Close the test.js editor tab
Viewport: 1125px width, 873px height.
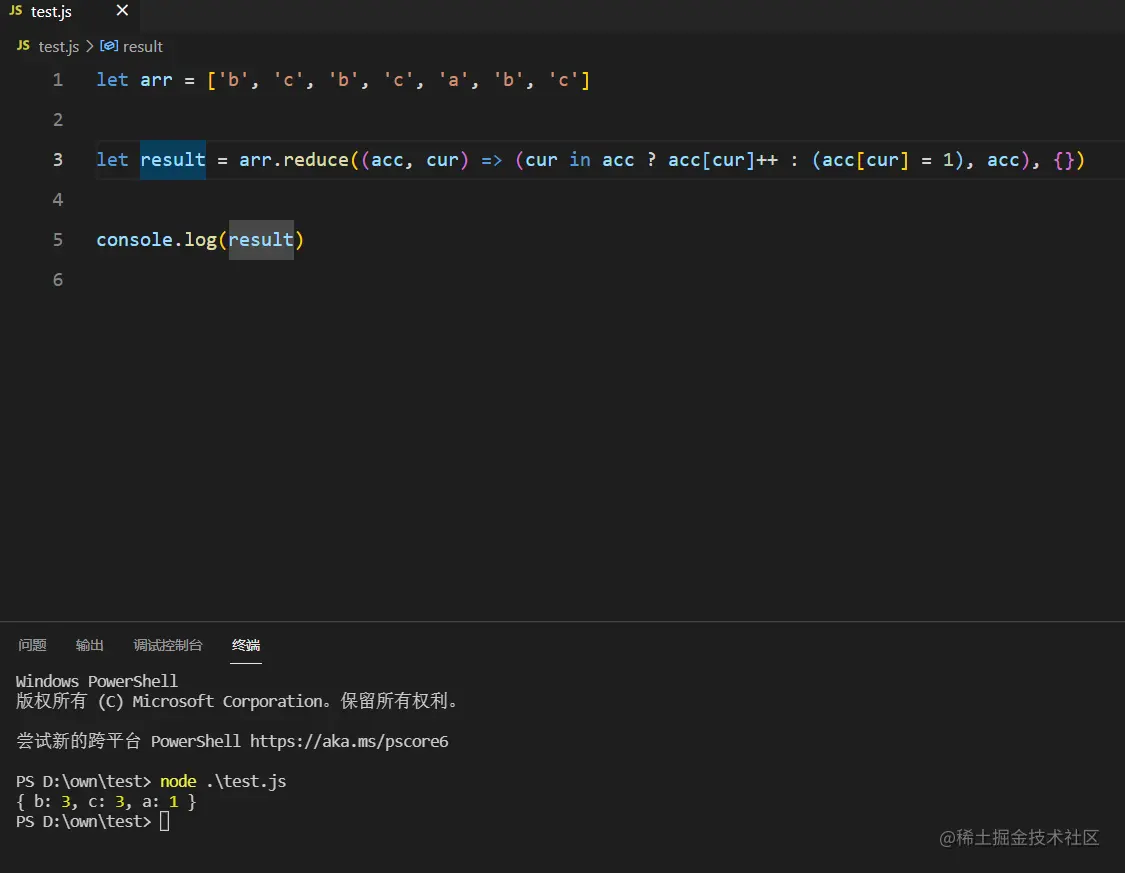121,12
